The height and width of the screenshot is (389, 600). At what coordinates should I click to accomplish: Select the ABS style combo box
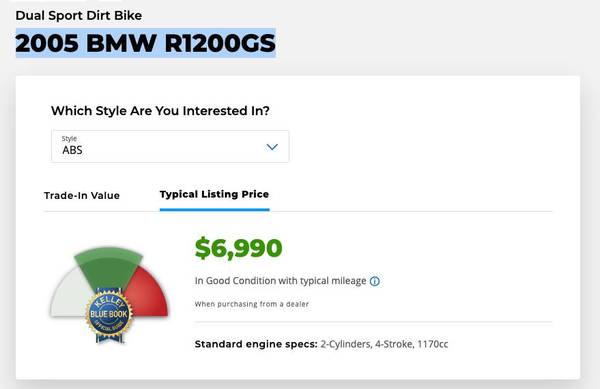170,146
